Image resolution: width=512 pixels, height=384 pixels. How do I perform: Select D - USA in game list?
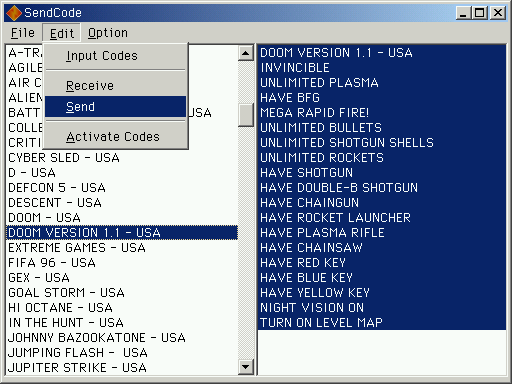(122, 173)
